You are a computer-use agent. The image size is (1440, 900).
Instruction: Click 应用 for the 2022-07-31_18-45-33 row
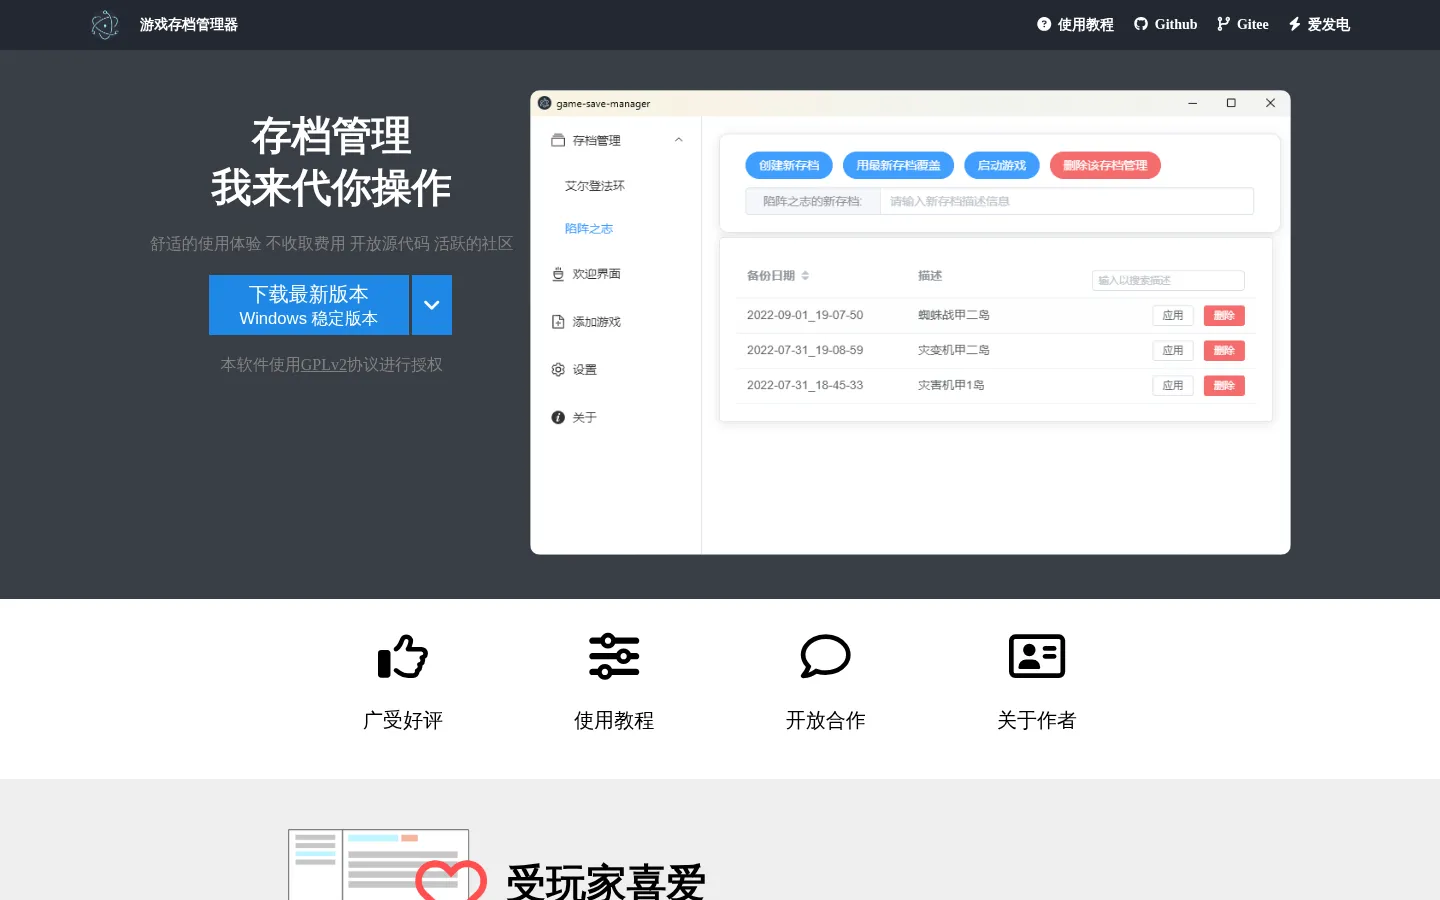(x=1173, y=386)
